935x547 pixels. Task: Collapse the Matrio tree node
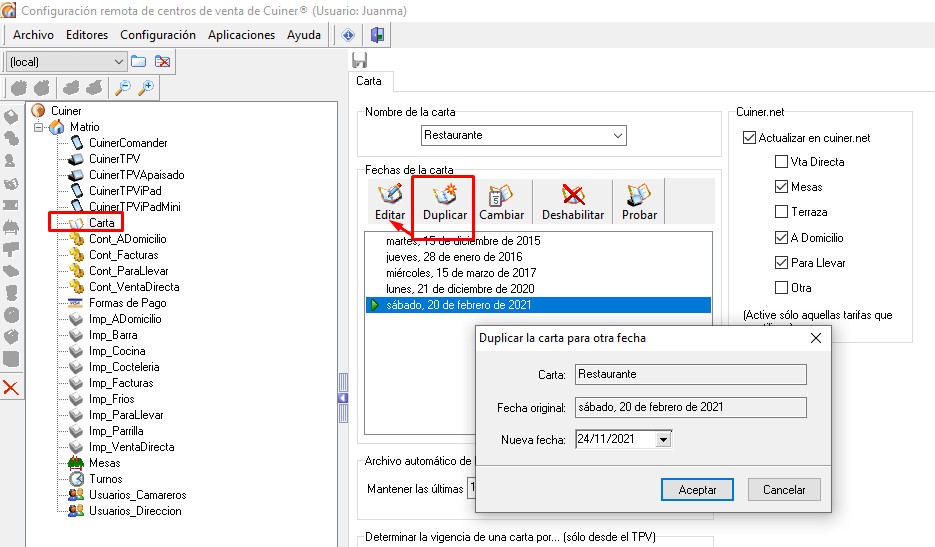(39, 127)
